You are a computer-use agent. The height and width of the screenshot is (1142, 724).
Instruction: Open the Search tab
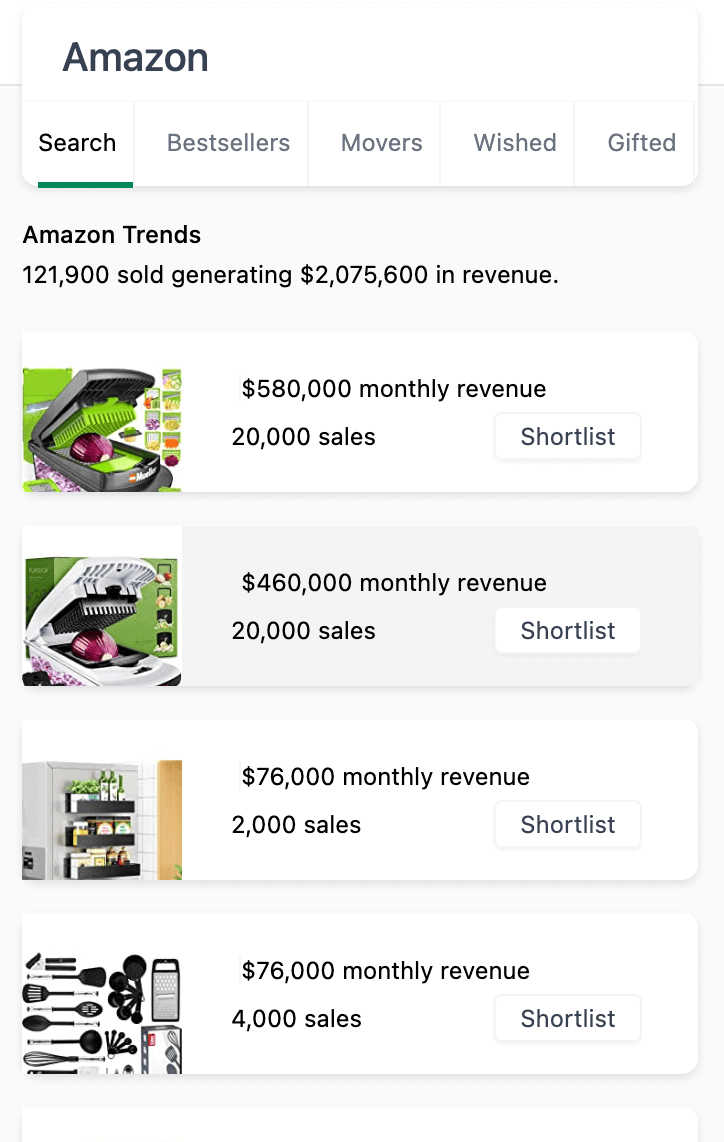tap(77, 143)
